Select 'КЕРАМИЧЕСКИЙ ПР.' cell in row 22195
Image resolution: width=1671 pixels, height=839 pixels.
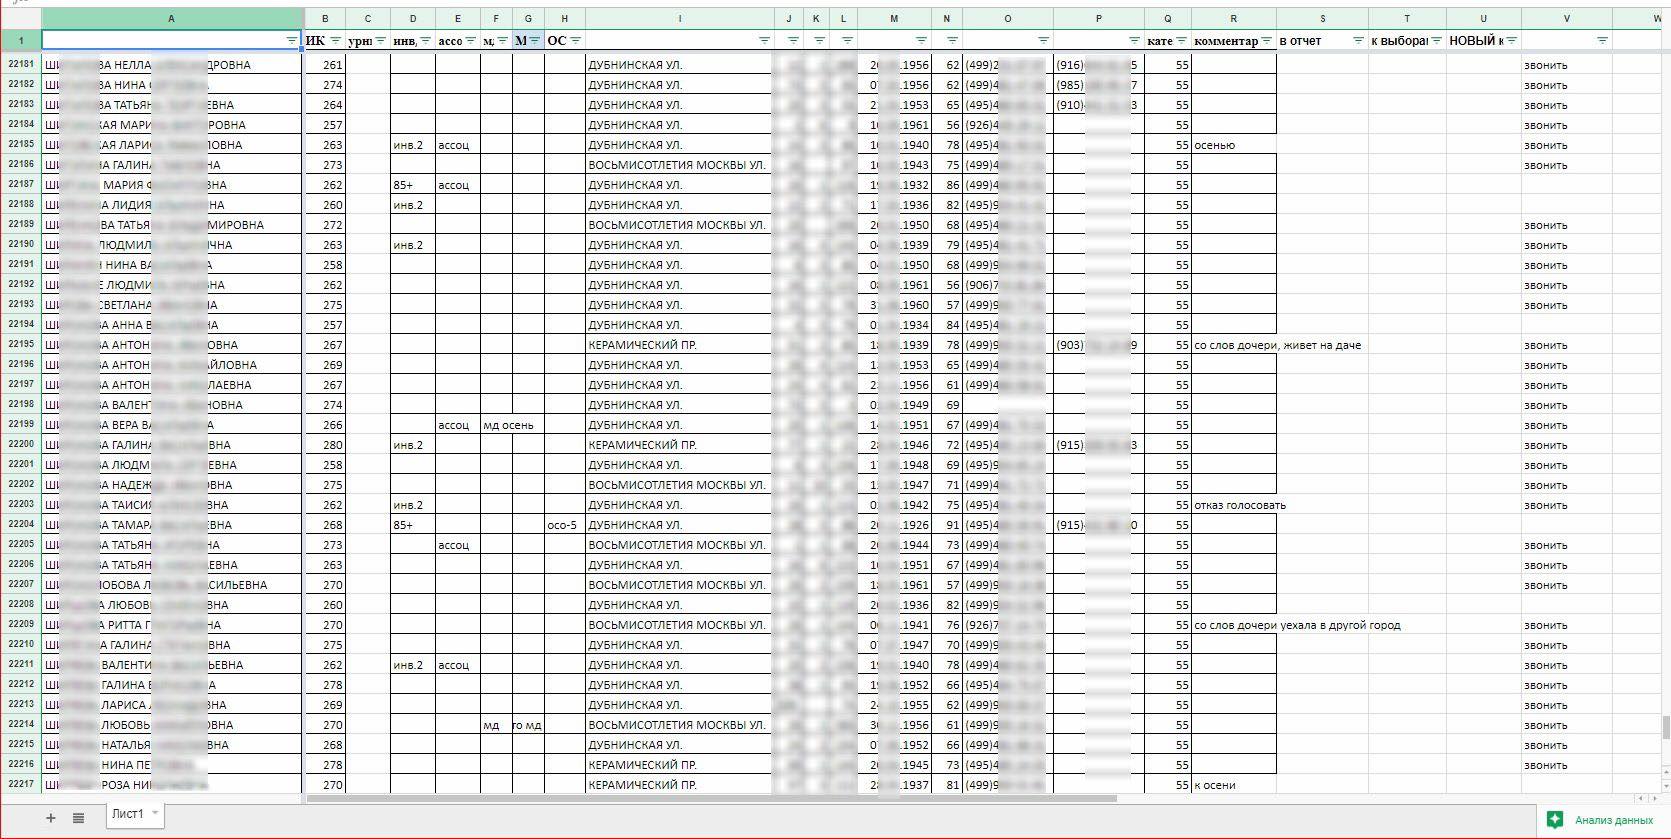tap(680, 345)
